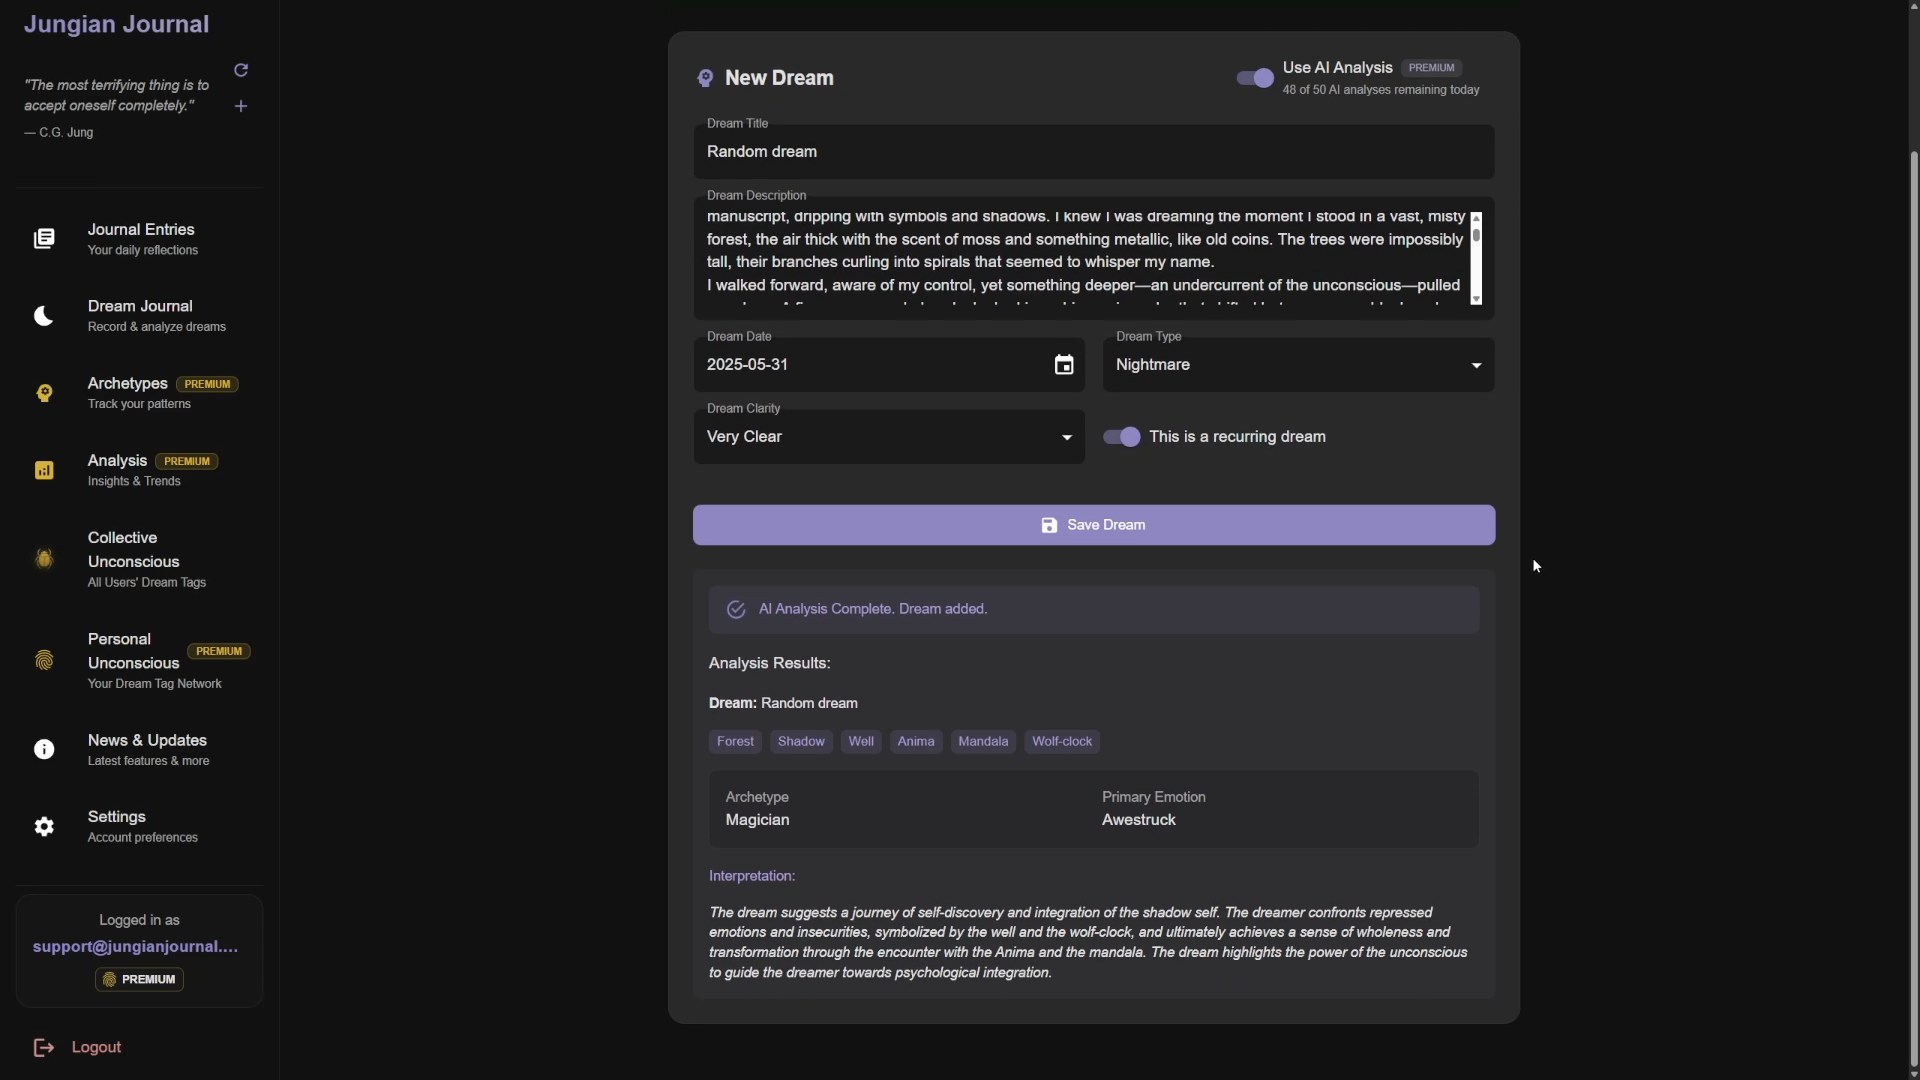Click the Save Dream button
The image size is (1920, 1080).
click(1094, 525)
